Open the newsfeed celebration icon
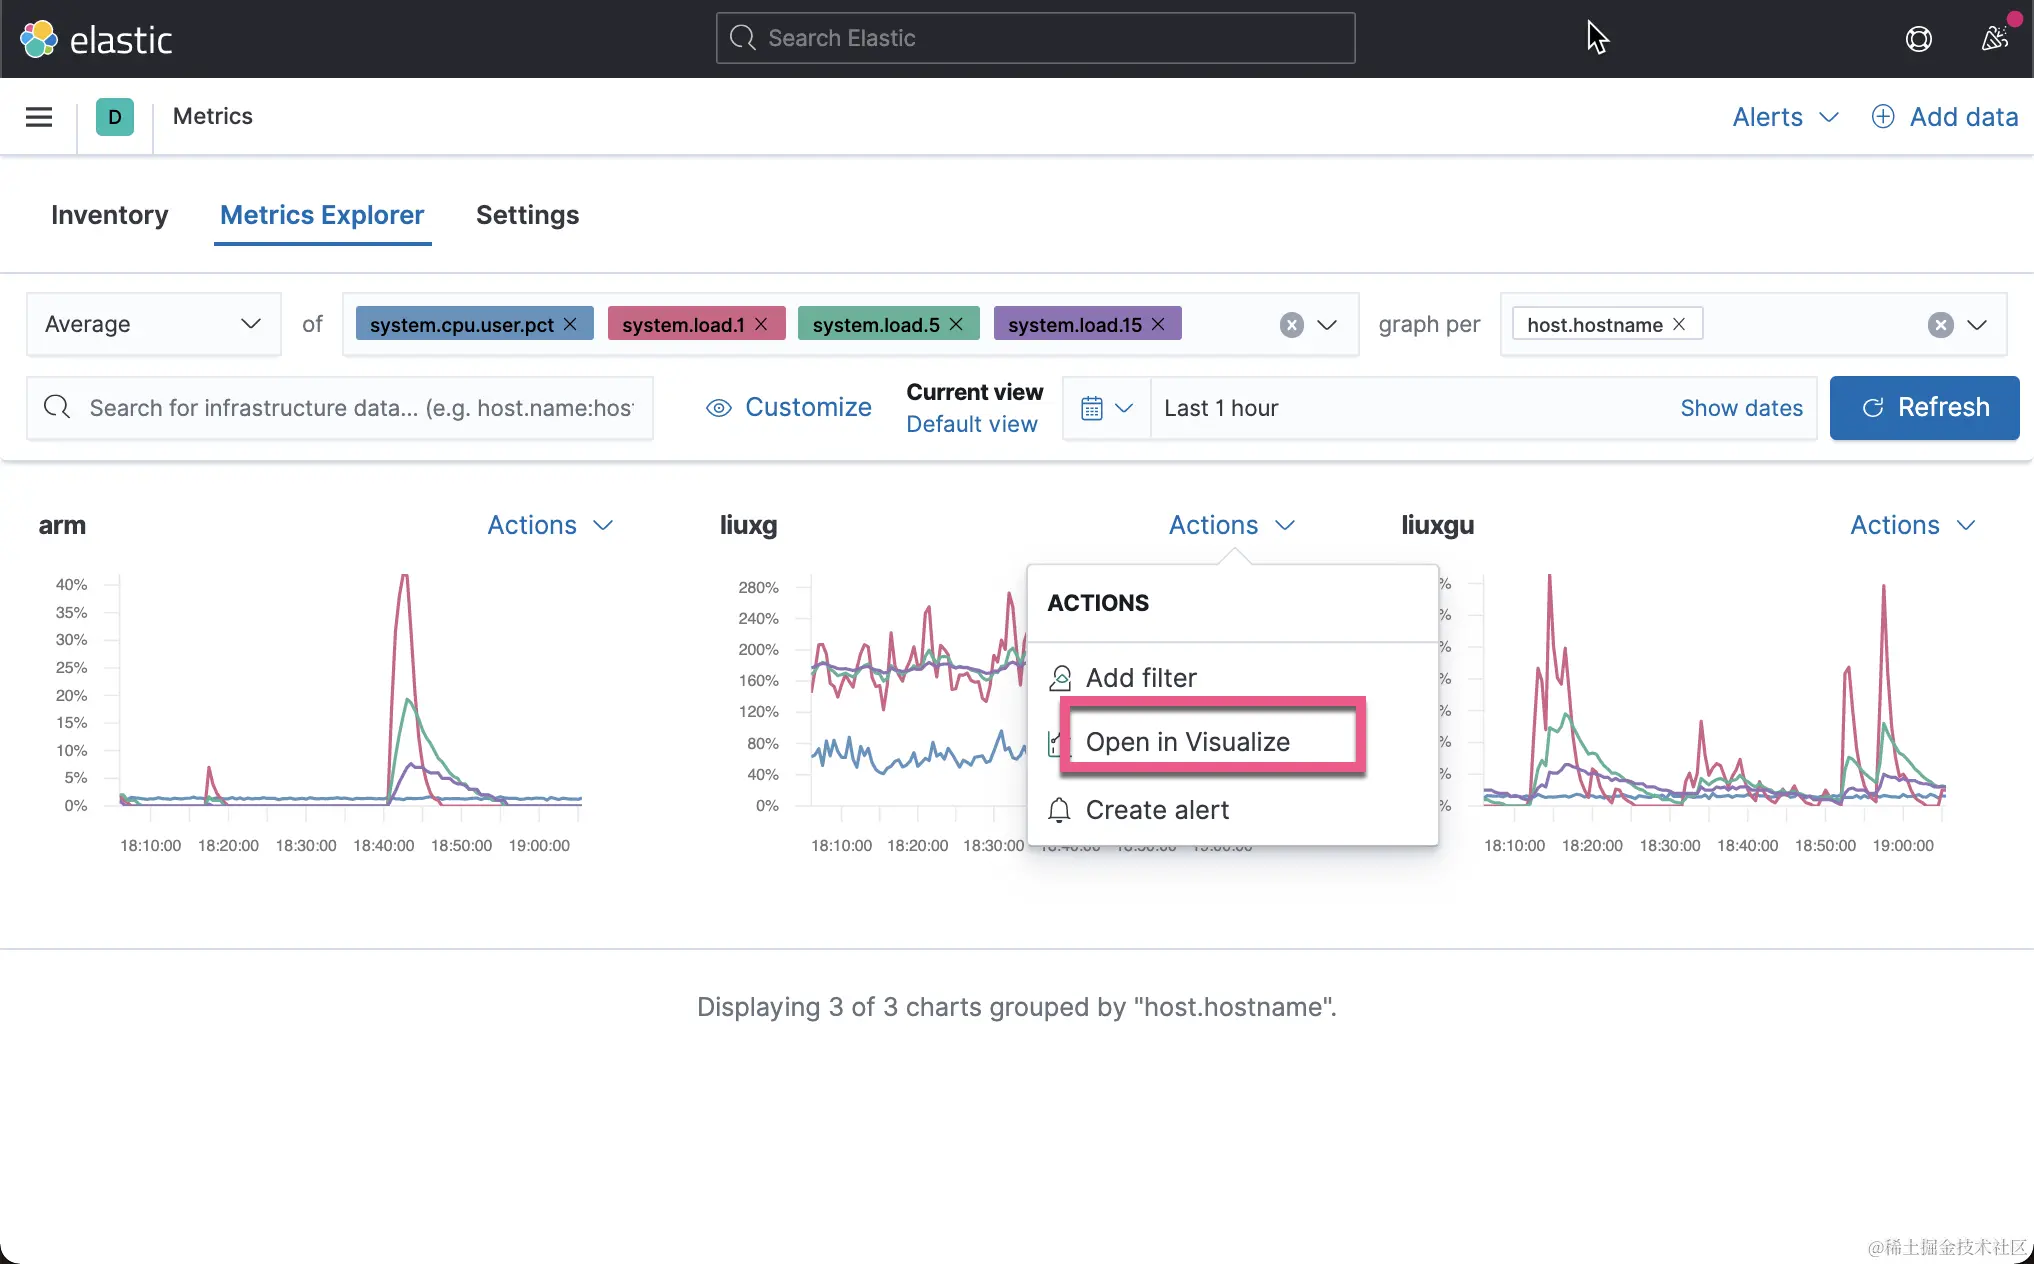This screenshot has width=2034, height=1264. (1995, 38)
